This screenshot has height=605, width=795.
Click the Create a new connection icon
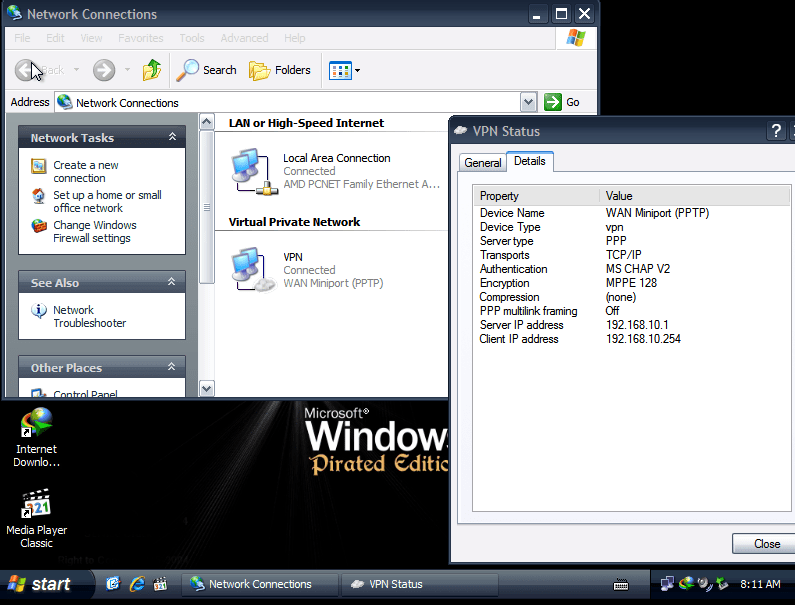39,166
